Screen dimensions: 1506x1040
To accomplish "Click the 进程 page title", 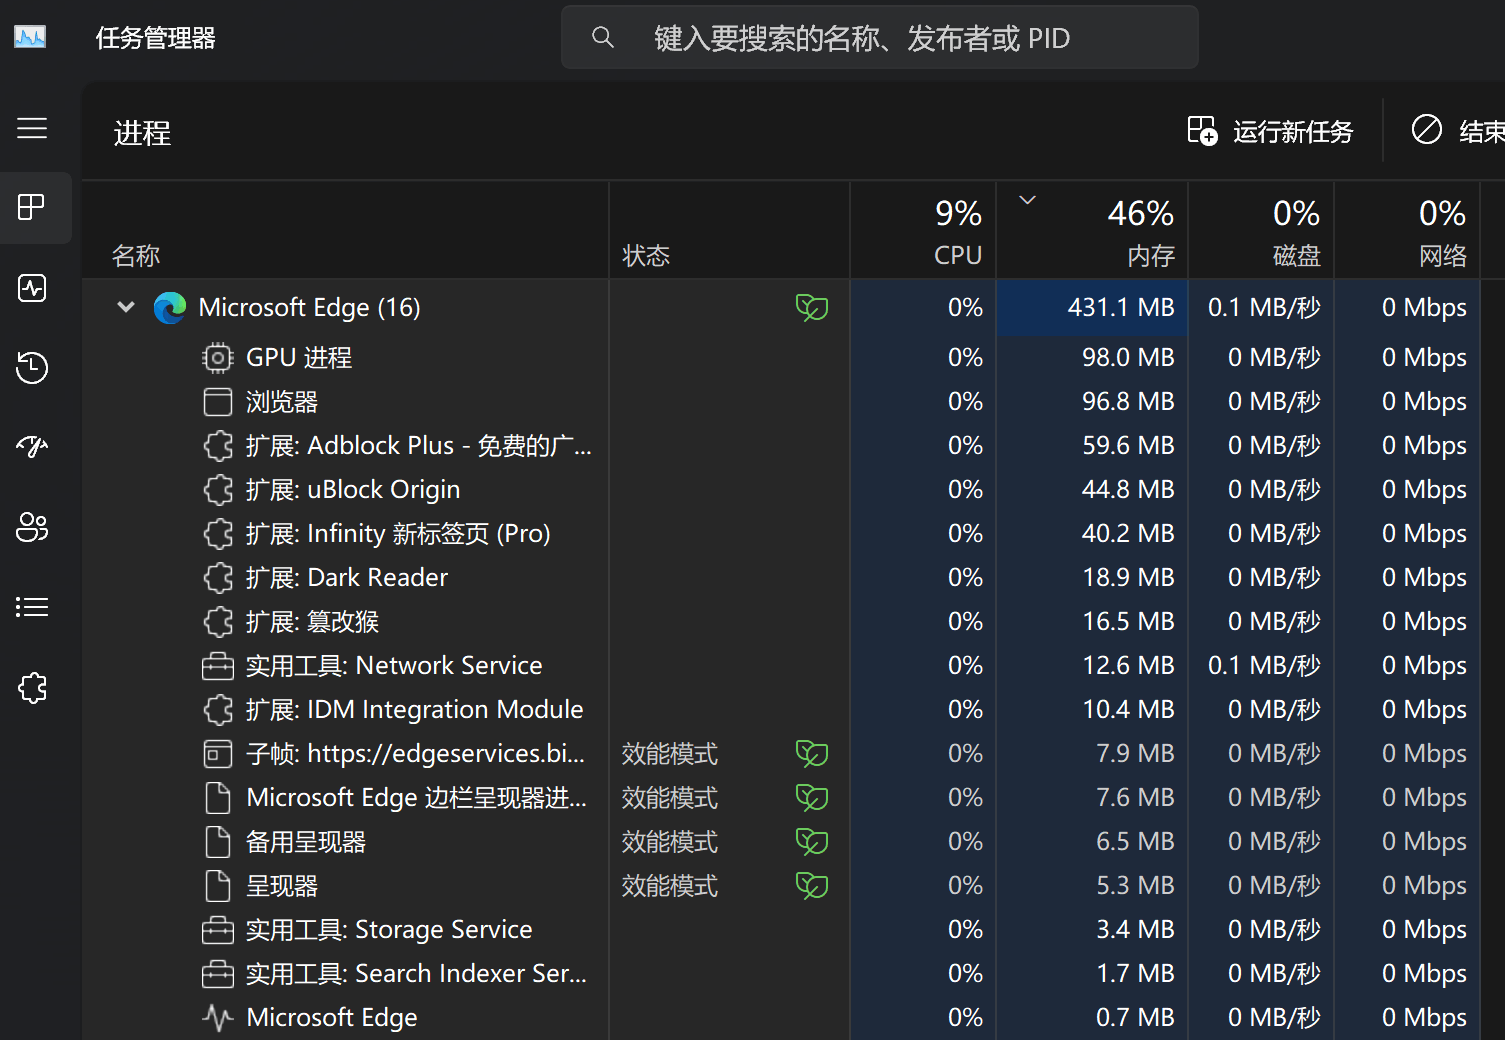I will click(x=142, y=133).
